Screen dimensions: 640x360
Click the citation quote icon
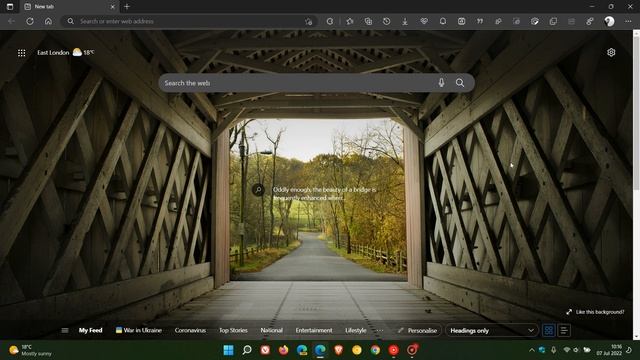pyautogui.click(x=480, y=21)
